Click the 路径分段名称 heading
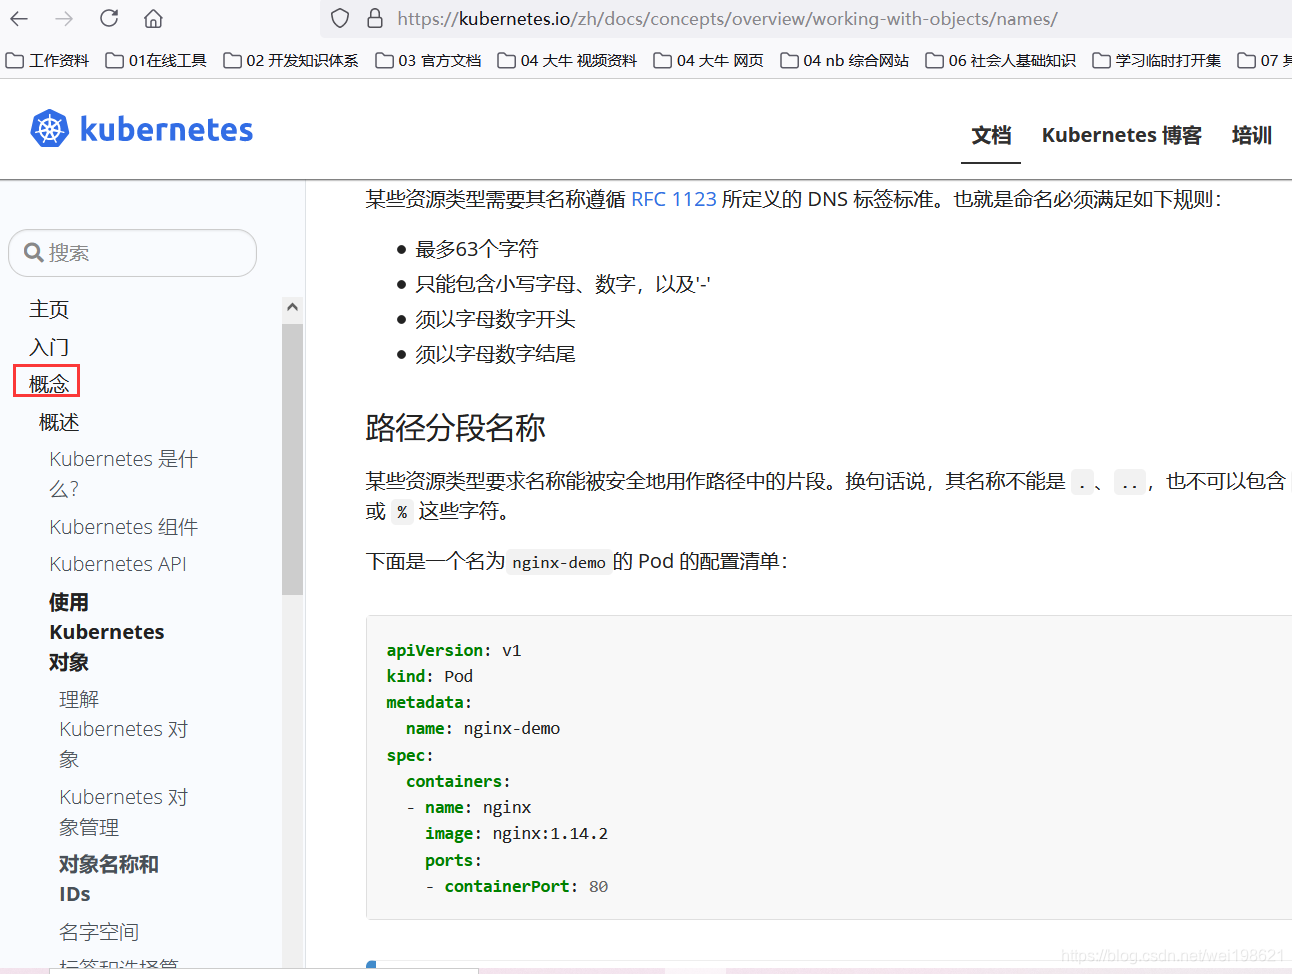The height and width of the screenshot is (974, 1292). (x=455, y=427)
